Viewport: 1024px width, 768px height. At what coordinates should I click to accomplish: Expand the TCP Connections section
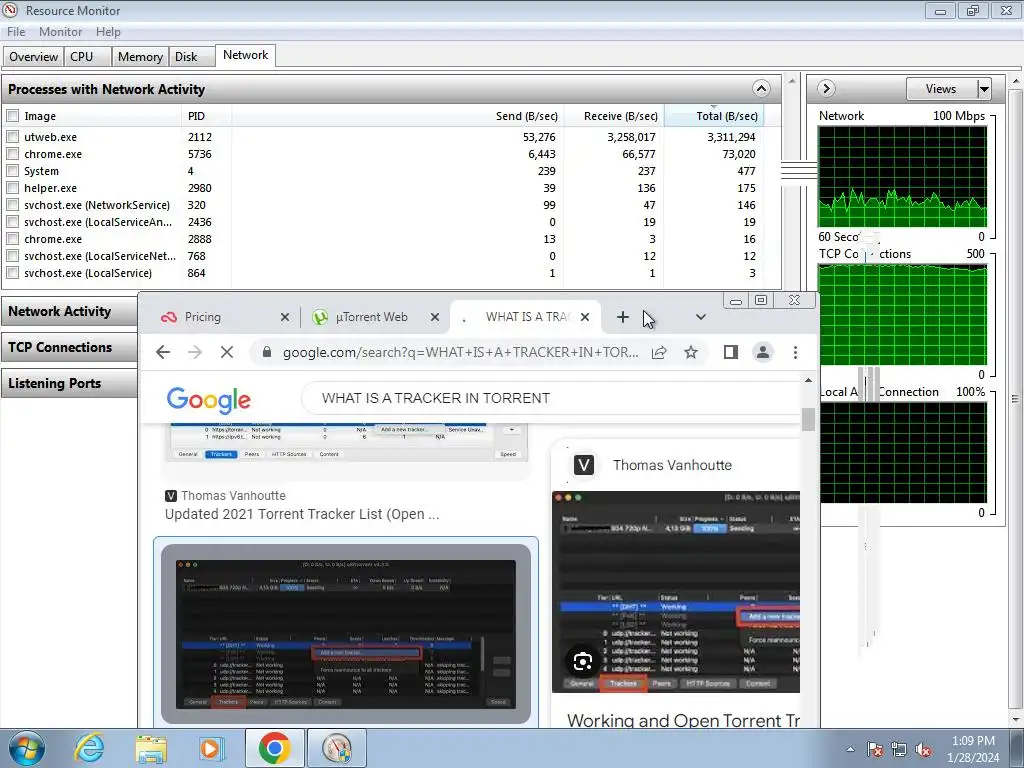(x=69, y=347)
